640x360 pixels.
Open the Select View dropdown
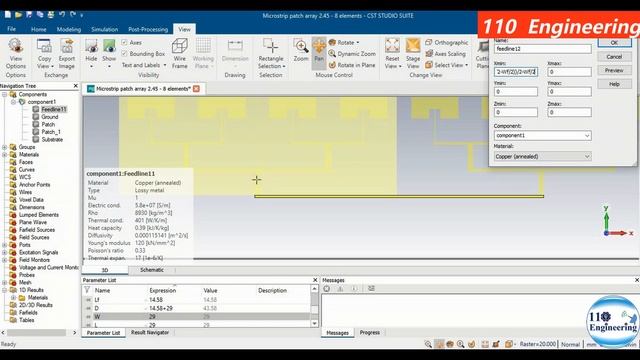pyautogui.click(x=447, y=65)
